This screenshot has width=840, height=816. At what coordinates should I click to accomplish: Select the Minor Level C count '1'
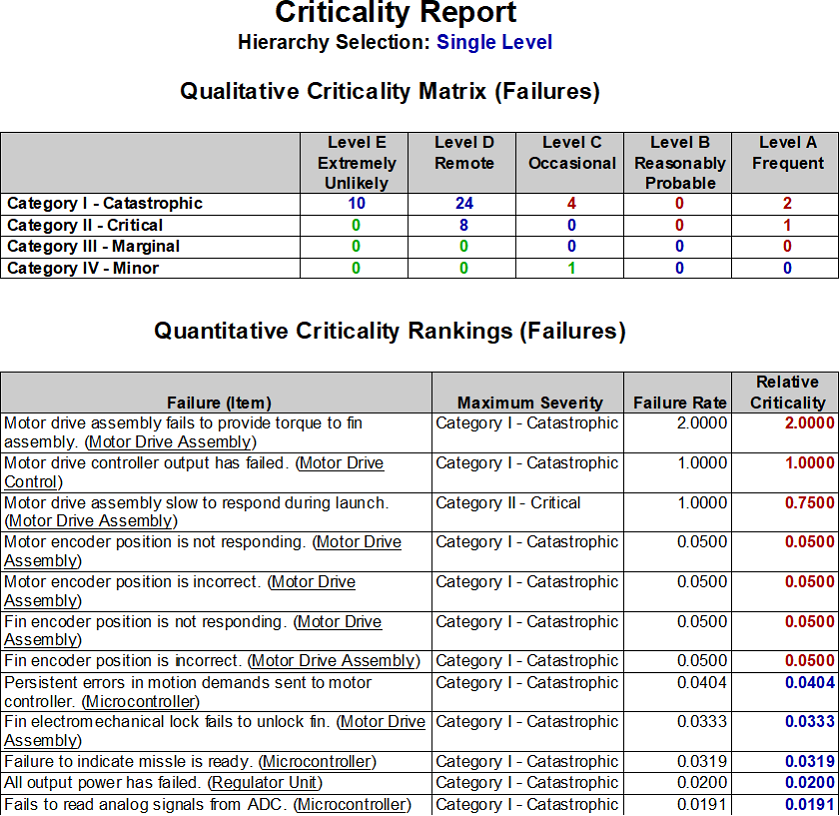(572, 268)
